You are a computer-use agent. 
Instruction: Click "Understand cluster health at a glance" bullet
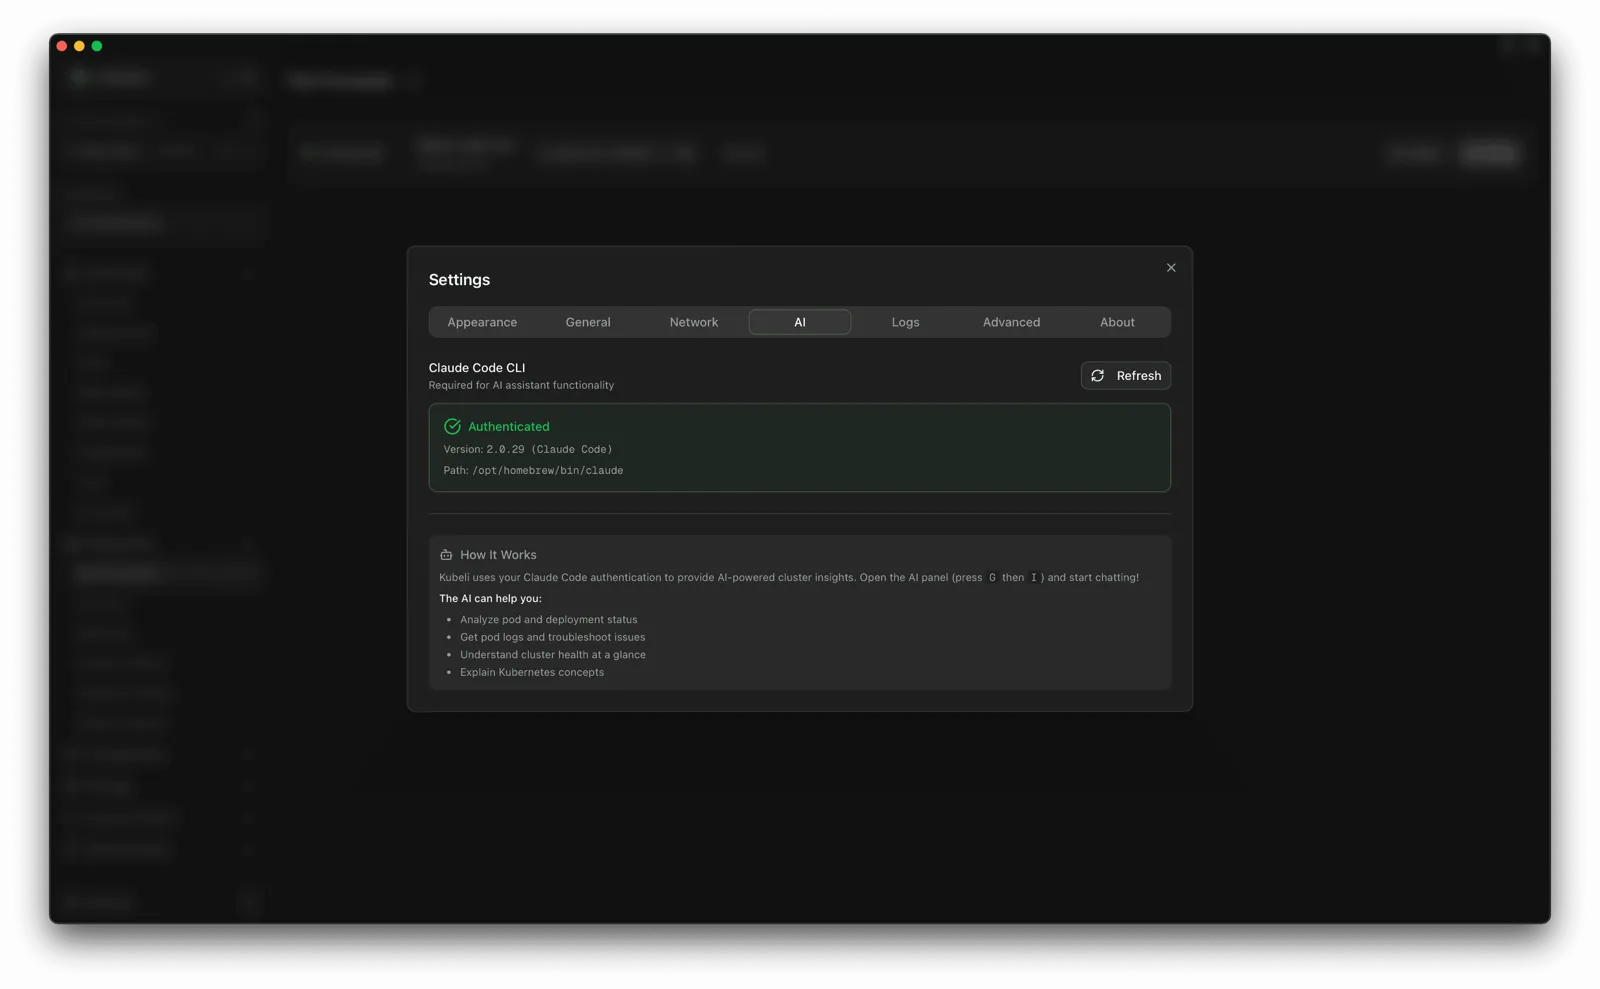[x=553, y=655]
